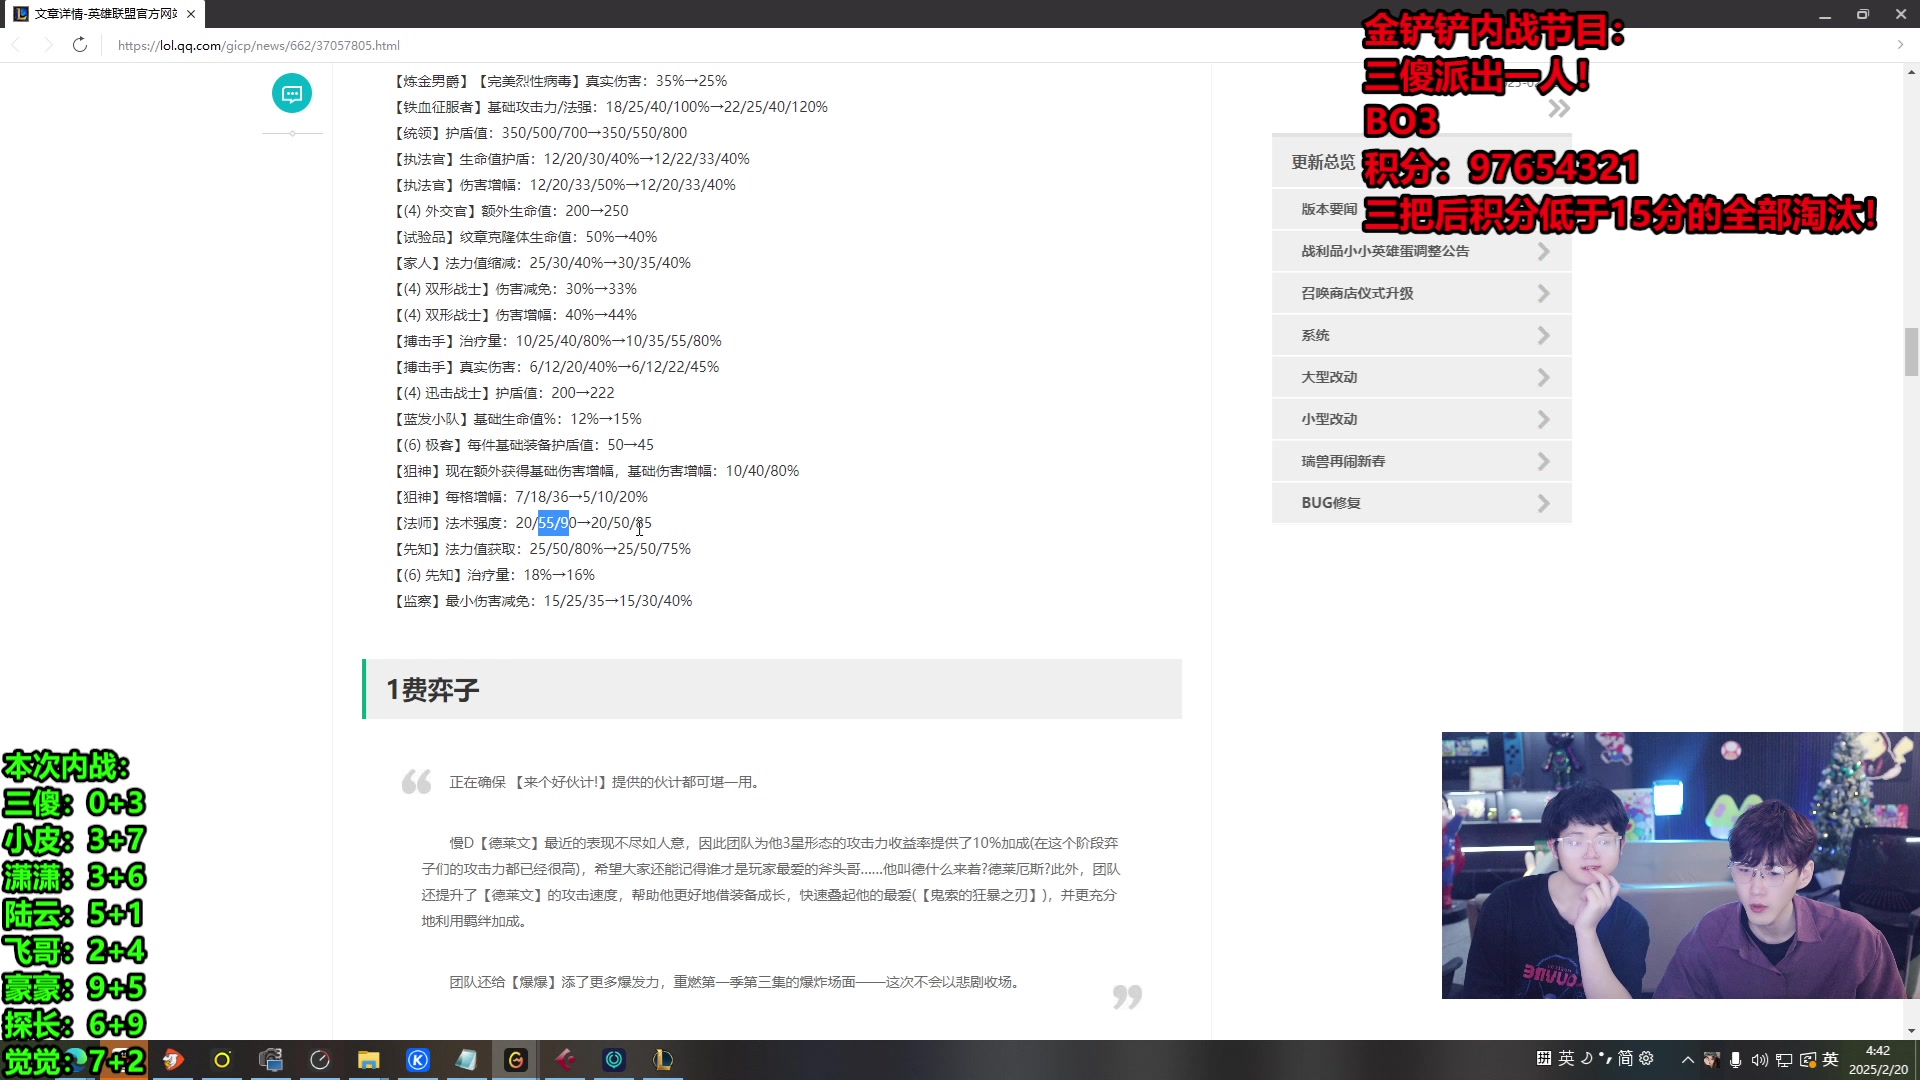This screenshot has height=1080, width=1920.
Task: Show hidden tray icons chevron
Action: [x=1688, y=1060]
